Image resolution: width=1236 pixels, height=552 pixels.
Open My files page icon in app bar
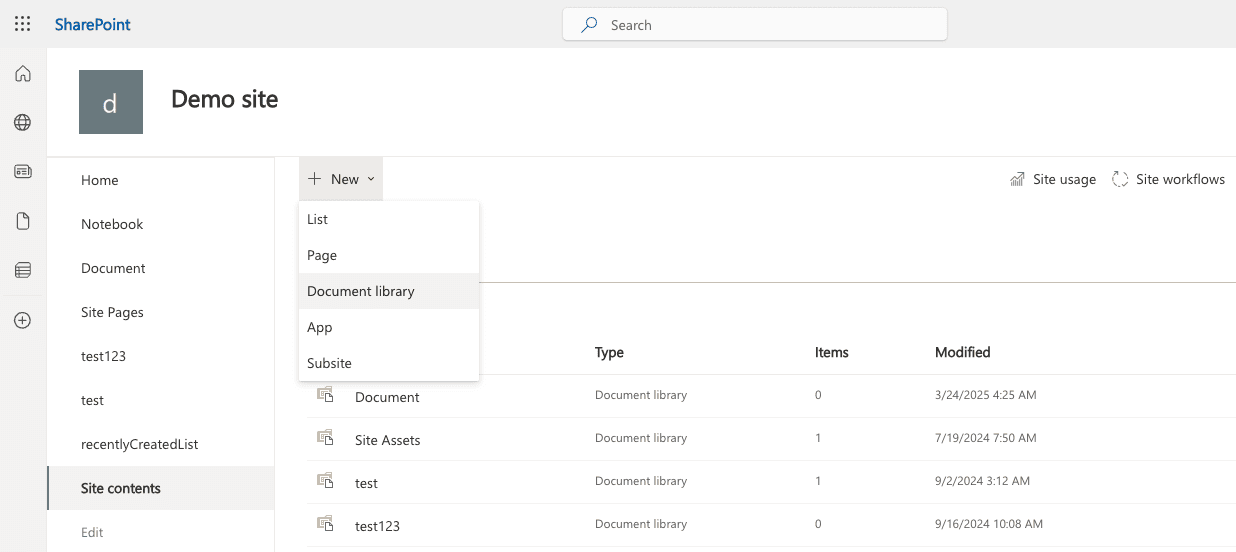(22, 221)
